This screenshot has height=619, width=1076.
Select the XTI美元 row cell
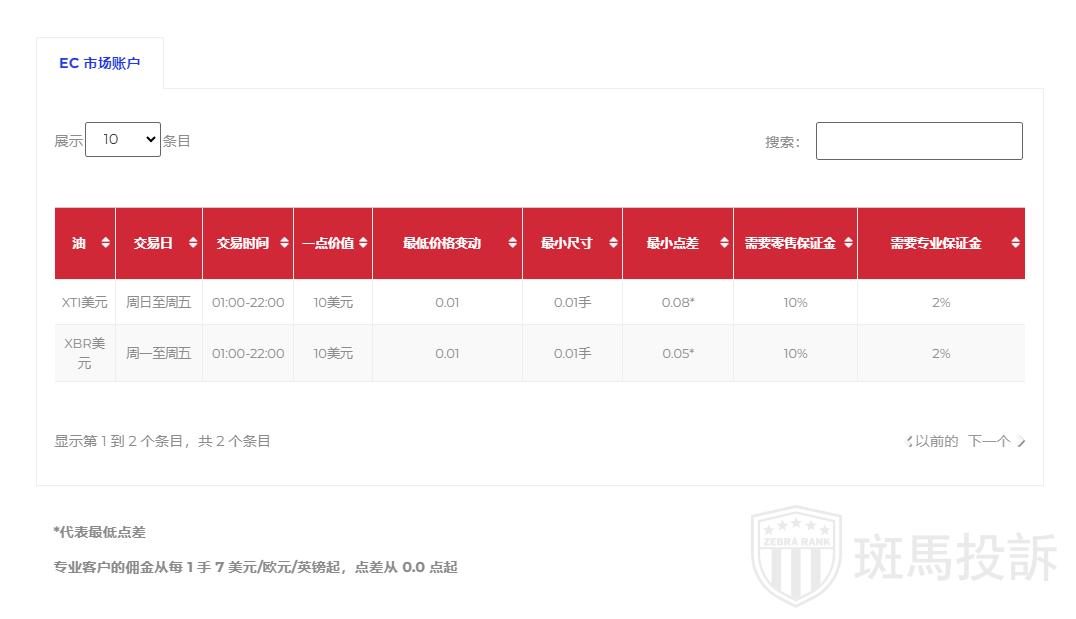coord(85,302)
